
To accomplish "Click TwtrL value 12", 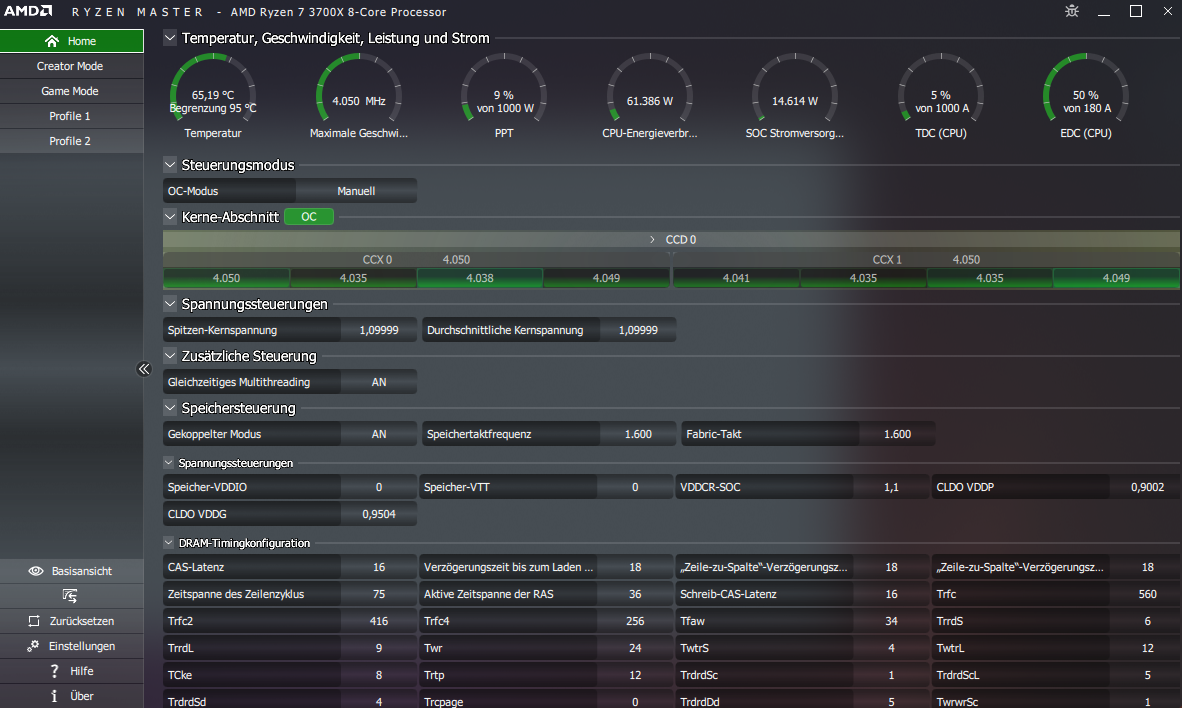I will 1146,648.
